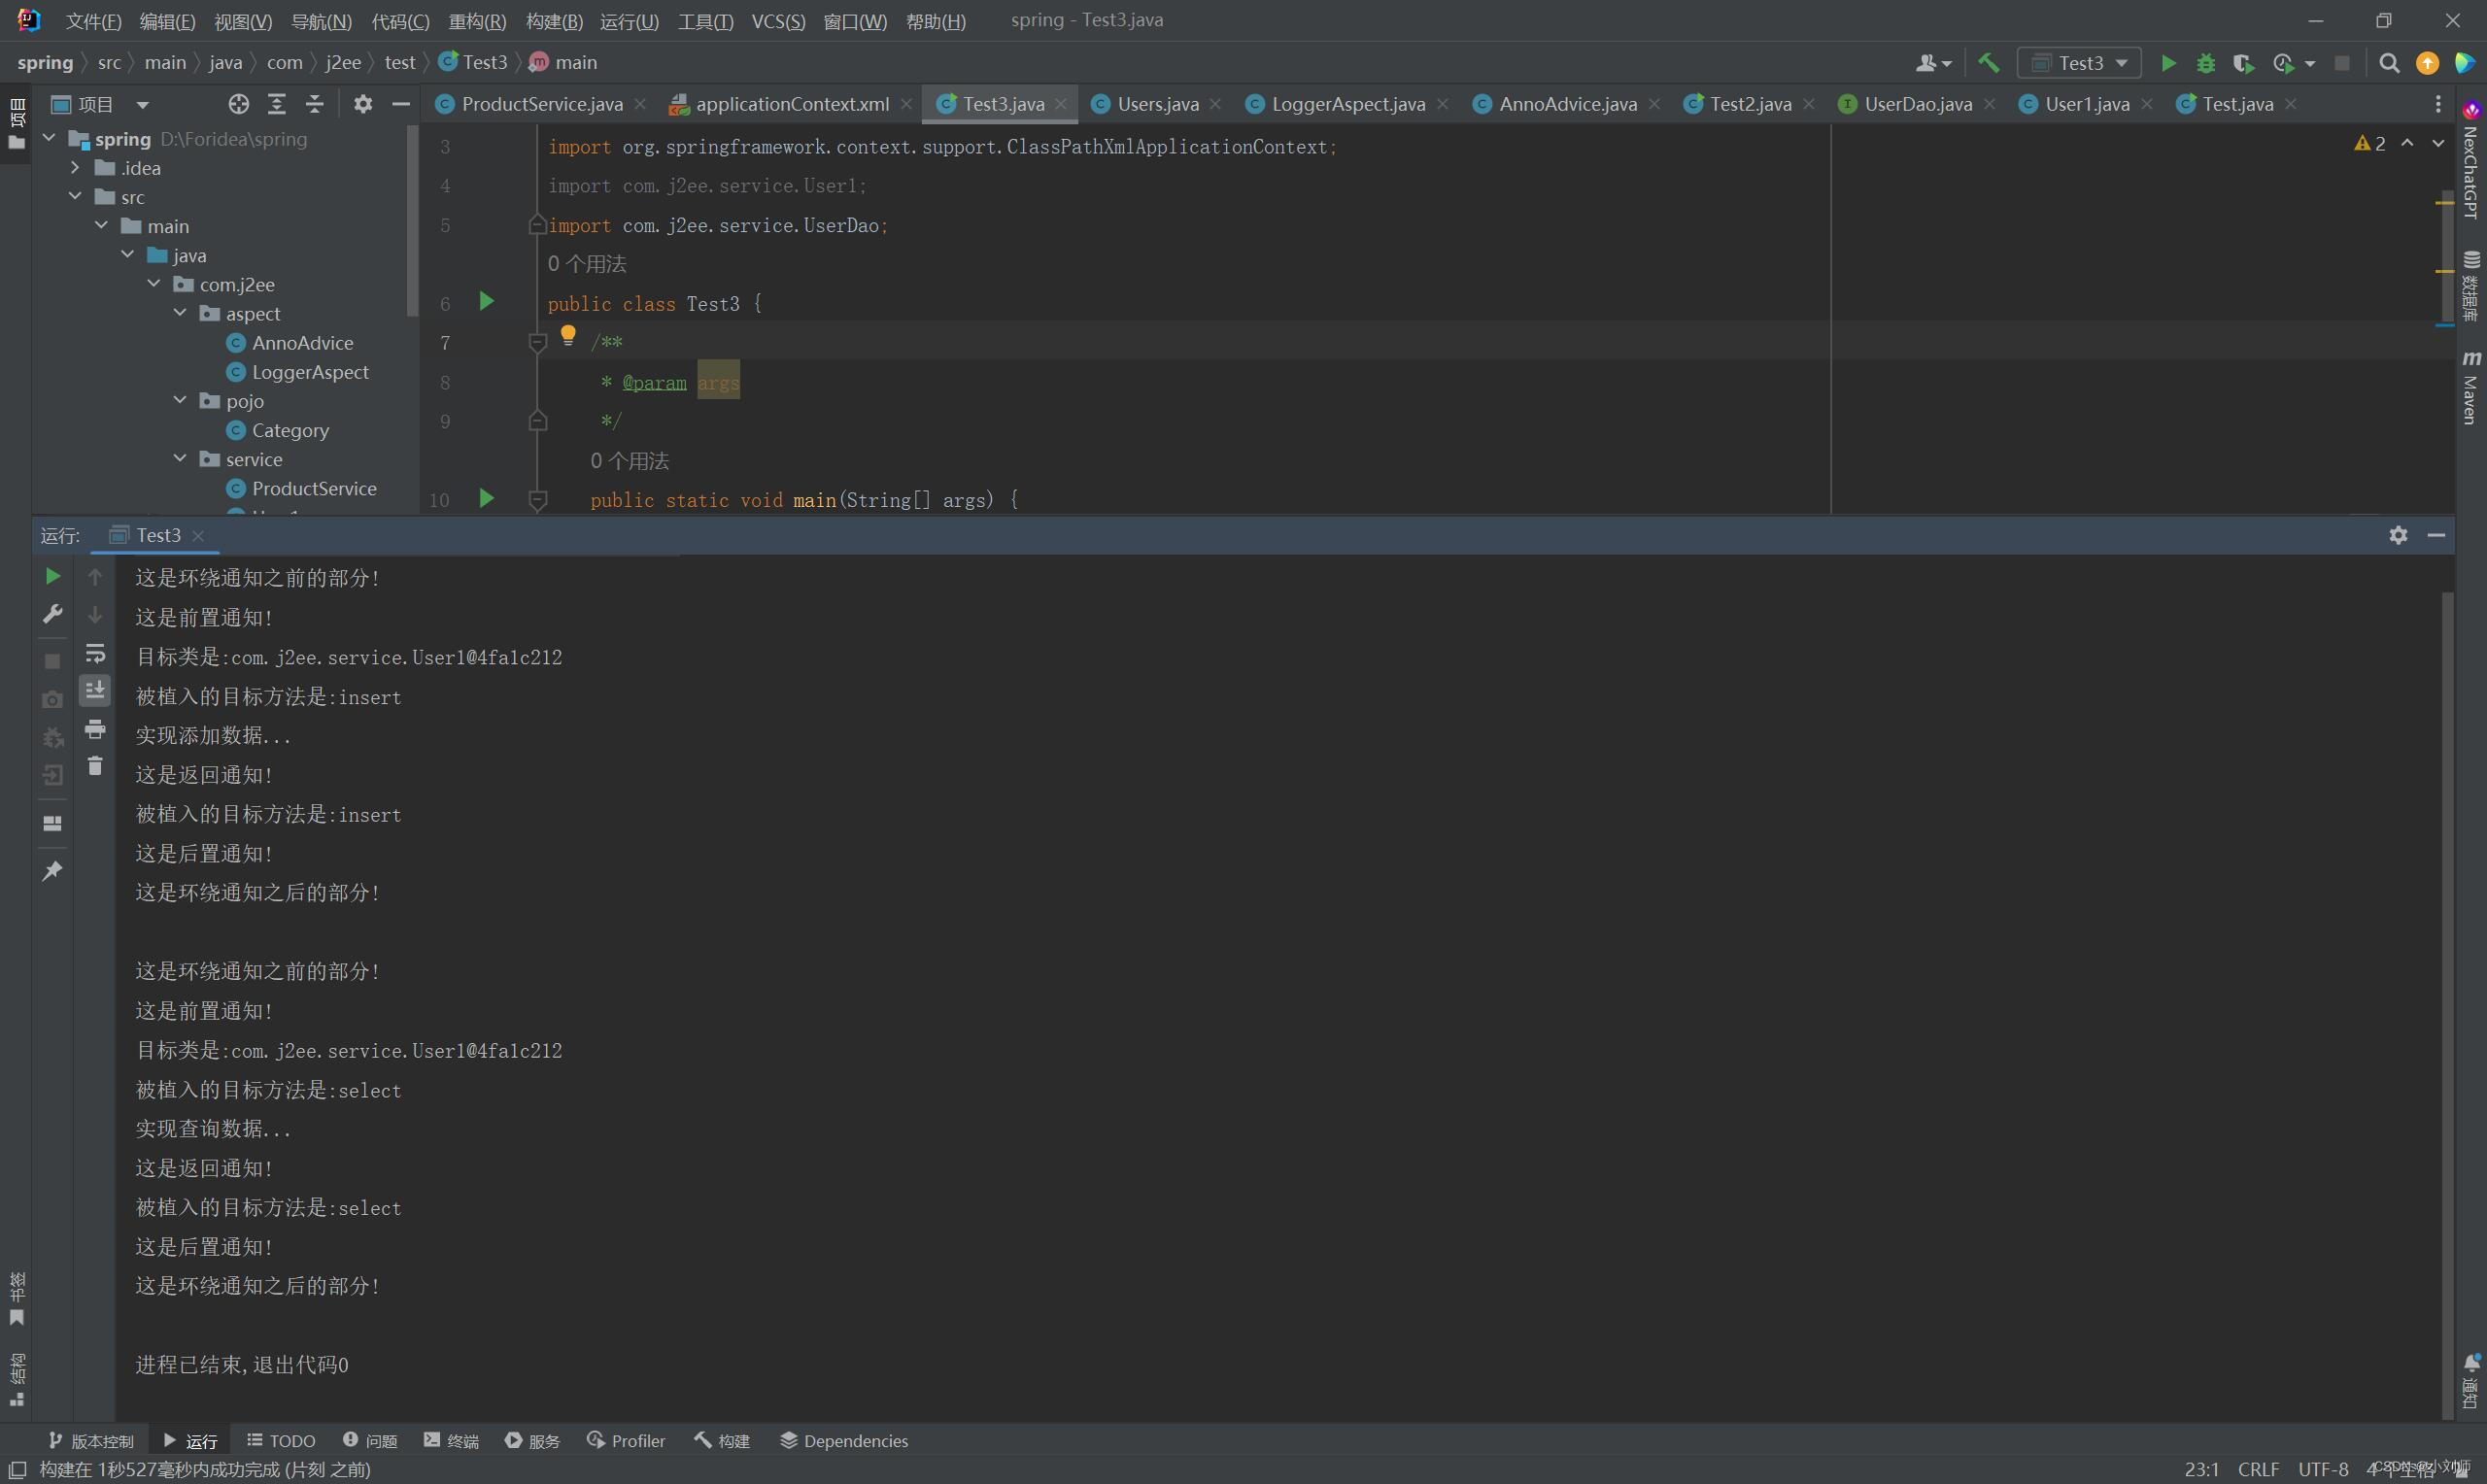The height and width of the screenshot is (1484, 2487).
Task: Open the 终端 terminal tool window
Action: (x=451, y=1440)
